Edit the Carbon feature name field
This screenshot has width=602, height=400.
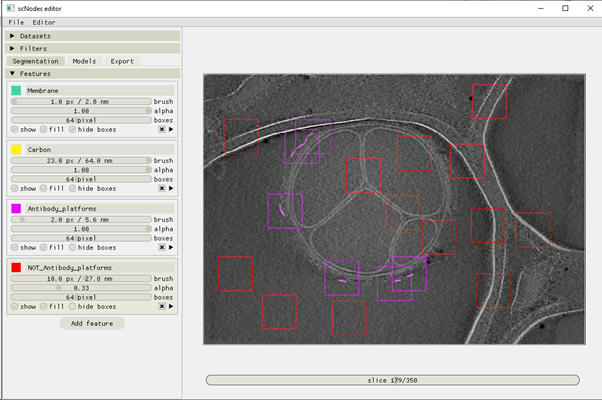tap(100, 149)
